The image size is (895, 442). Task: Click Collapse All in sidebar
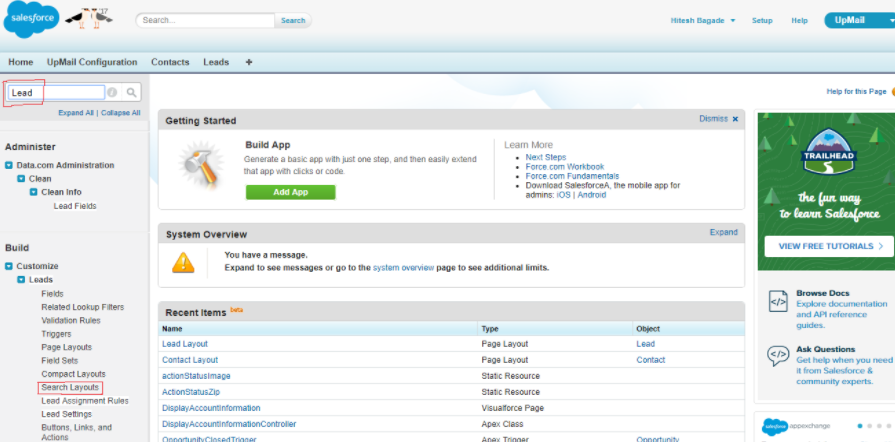[120, 113]
